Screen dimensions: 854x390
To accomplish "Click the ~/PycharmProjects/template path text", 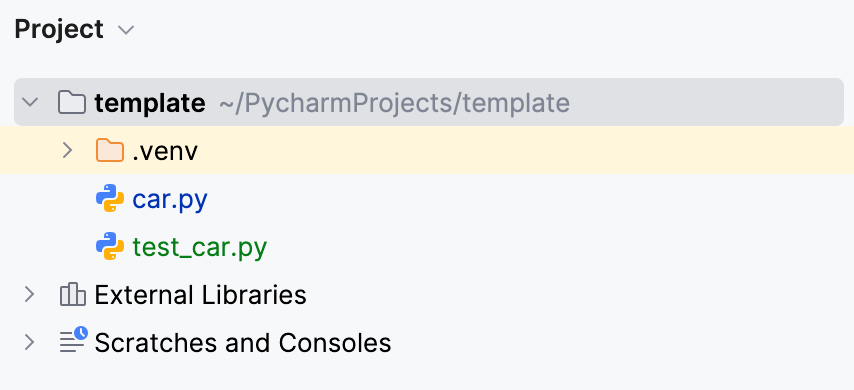I will pyautogui.click(x=394, y=103).
